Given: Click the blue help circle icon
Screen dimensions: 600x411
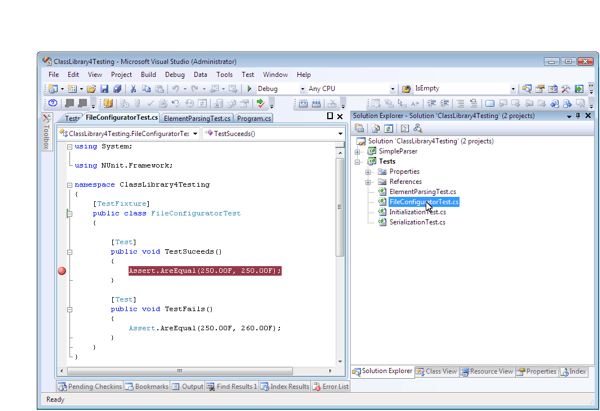Looking at the screenshot, I should (x=53, y=103).
